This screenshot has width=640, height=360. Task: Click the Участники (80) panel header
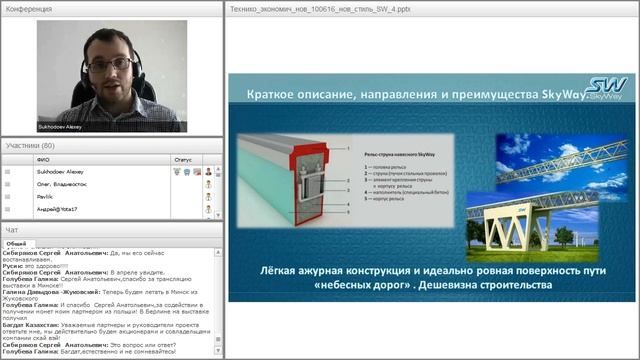(112, 146)
